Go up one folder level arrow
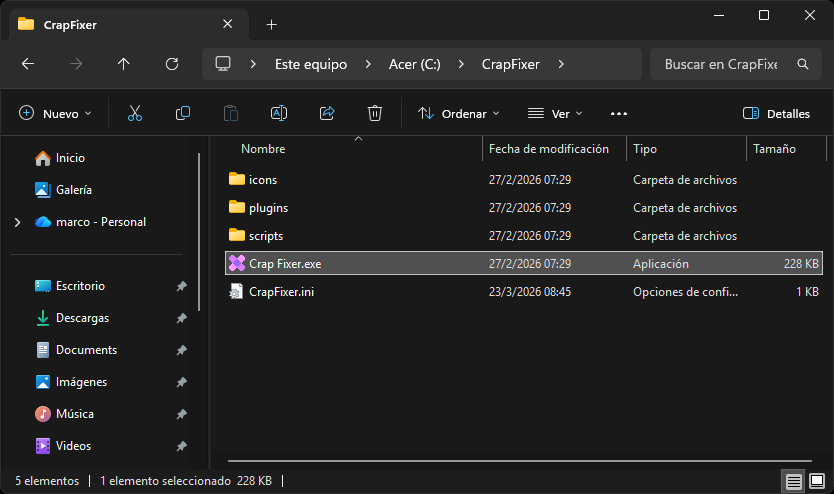Screen dimensions: 834x494 point(123,64)
